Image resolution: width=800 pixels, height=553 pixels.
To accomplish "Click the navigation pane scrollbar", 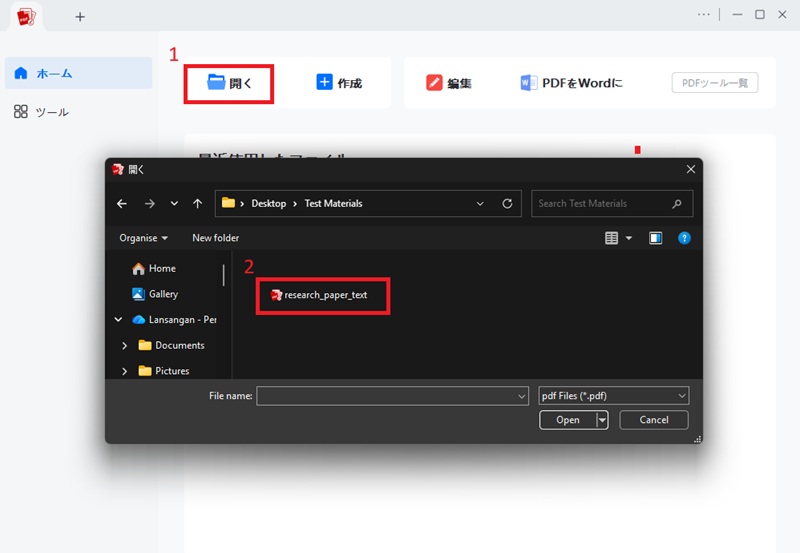I will pyautogui.click(x=223, y=275).
